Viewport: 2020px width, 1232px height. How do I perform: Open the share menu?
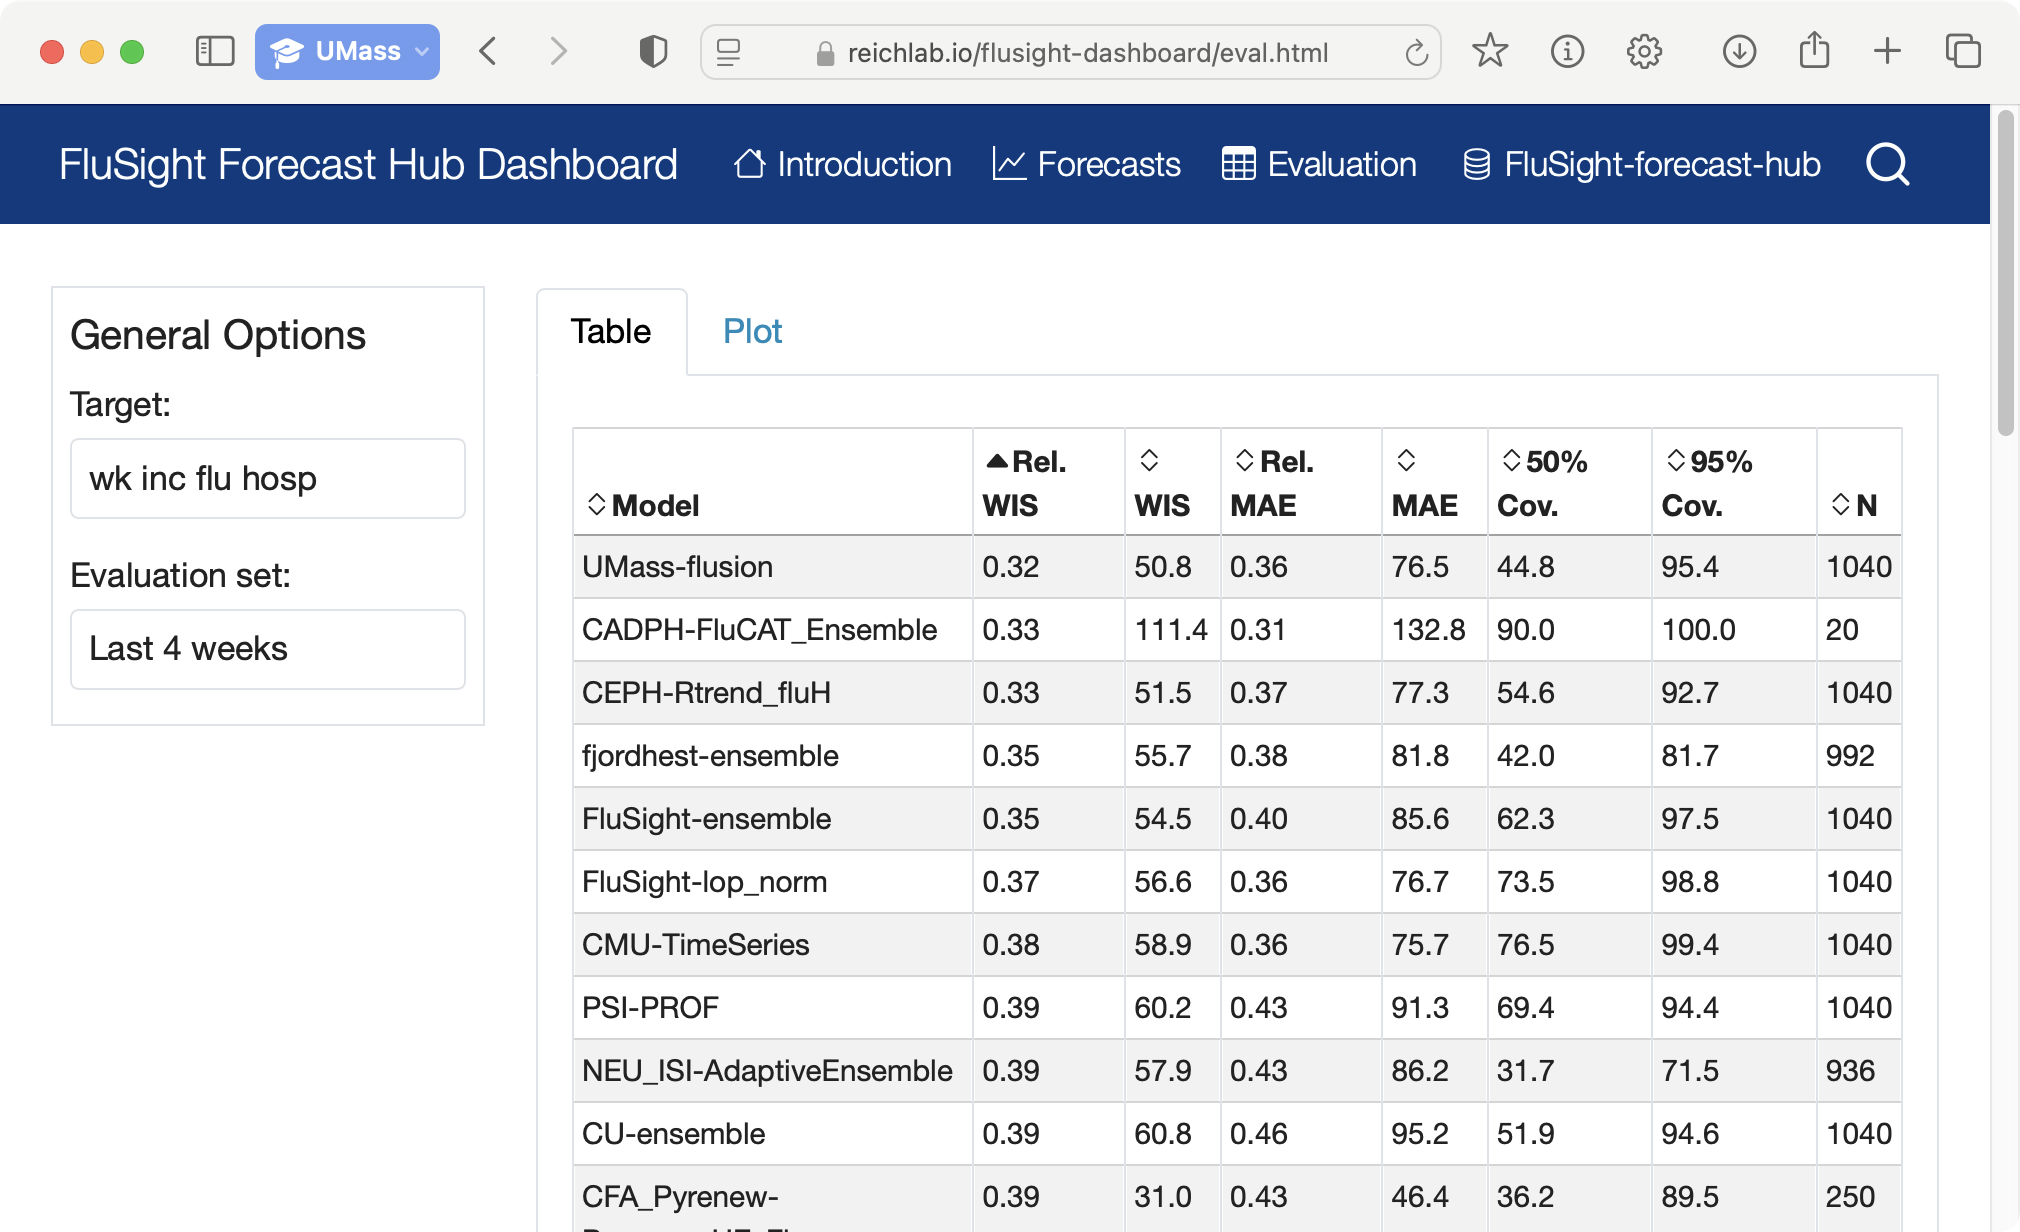point(1814,50)
